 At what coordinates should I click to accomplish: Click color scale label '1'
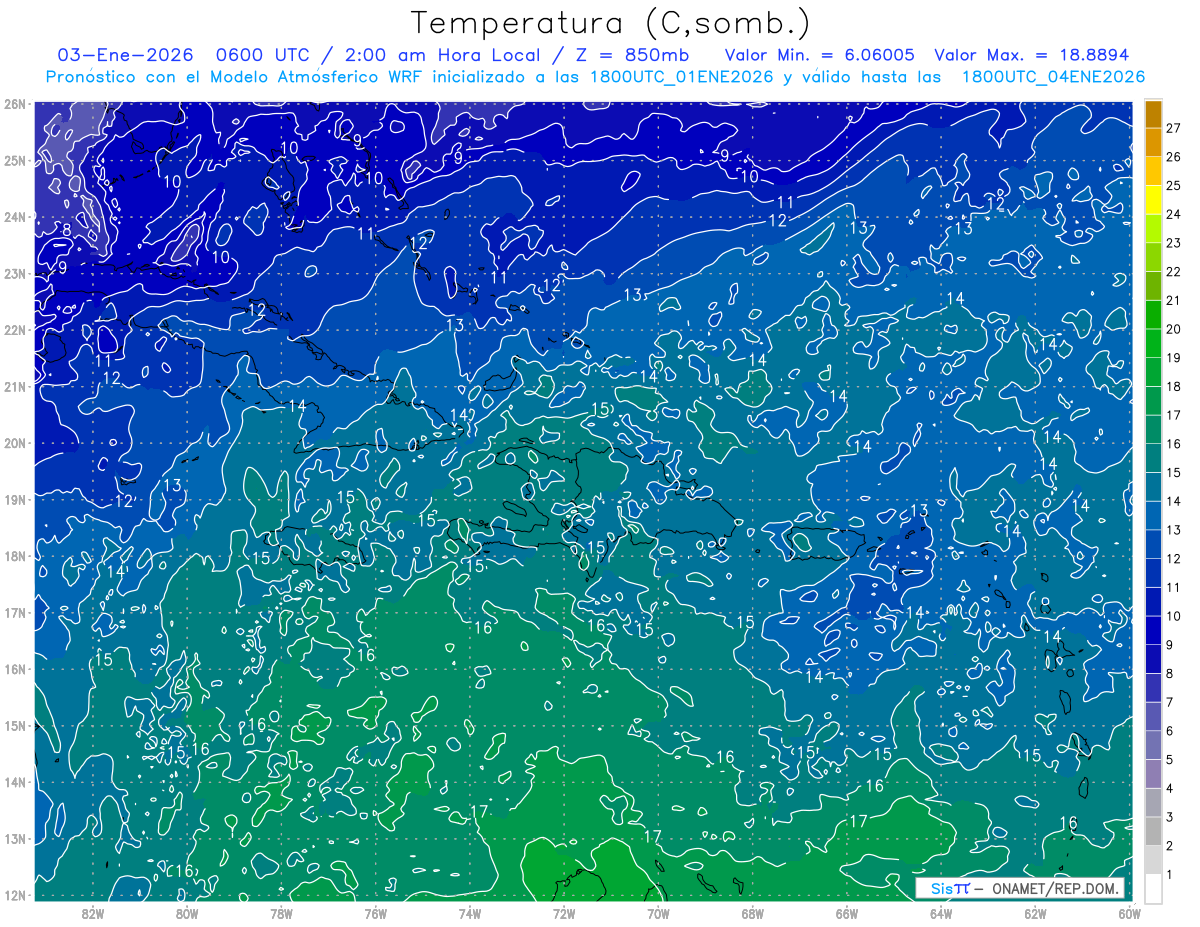click(x=1169, y=874)
